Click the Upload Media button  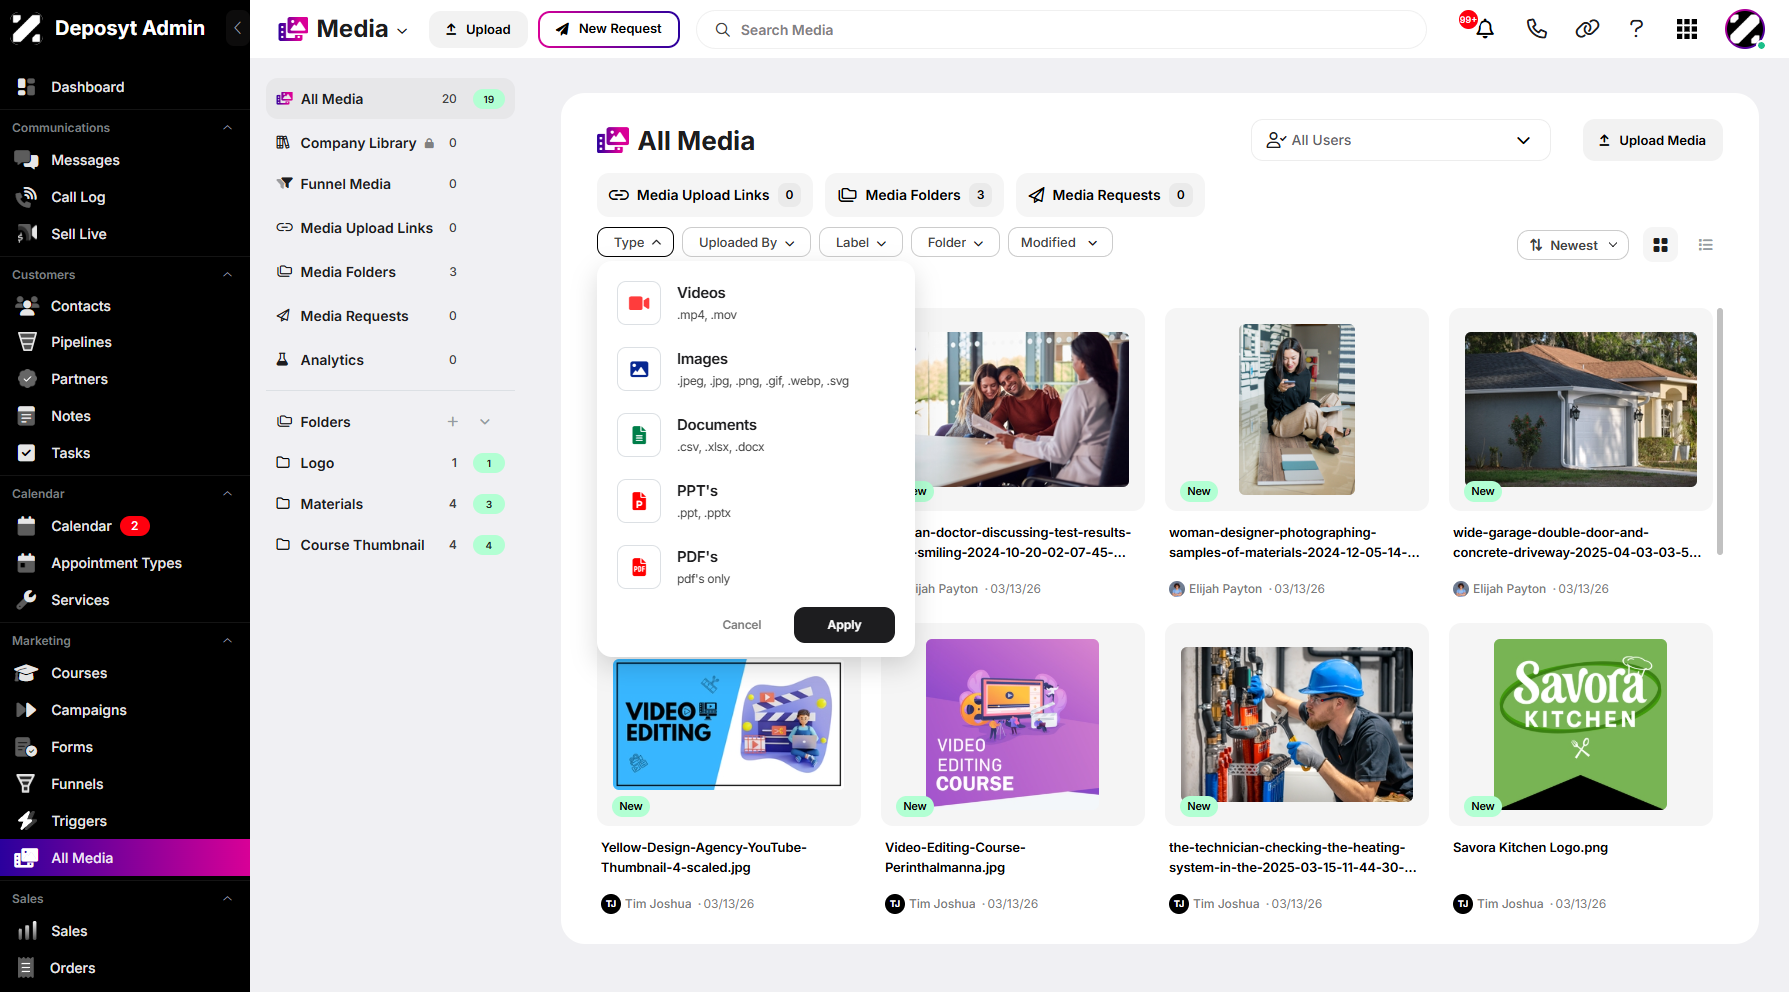(1652, 140)
